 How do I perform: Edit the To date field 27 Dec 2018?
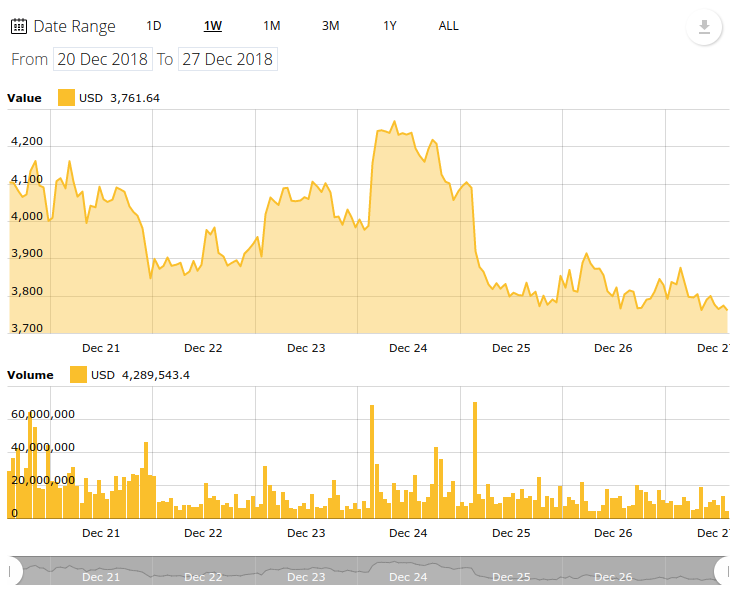(x=227, y=59)
